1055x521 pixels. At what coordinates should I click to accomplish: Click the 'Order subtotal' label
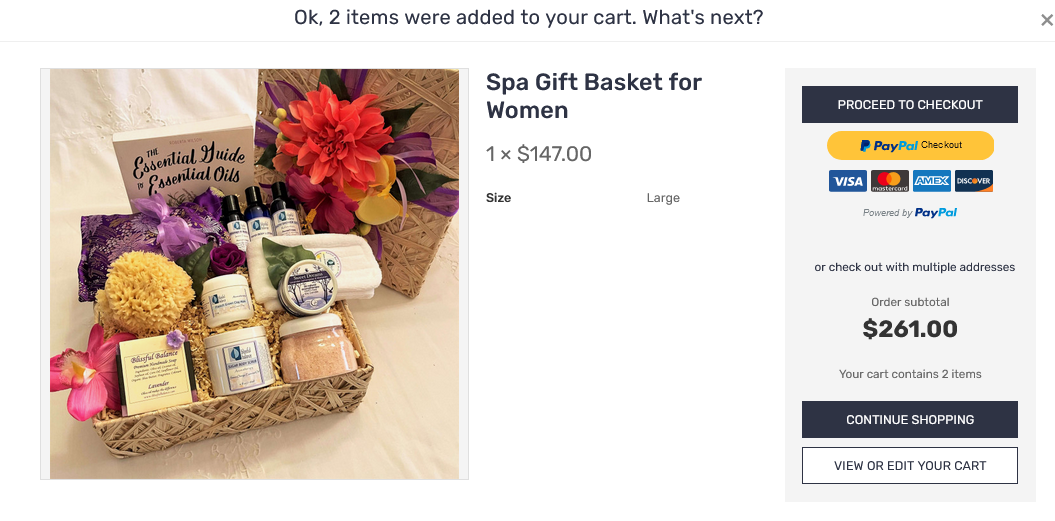910,302
